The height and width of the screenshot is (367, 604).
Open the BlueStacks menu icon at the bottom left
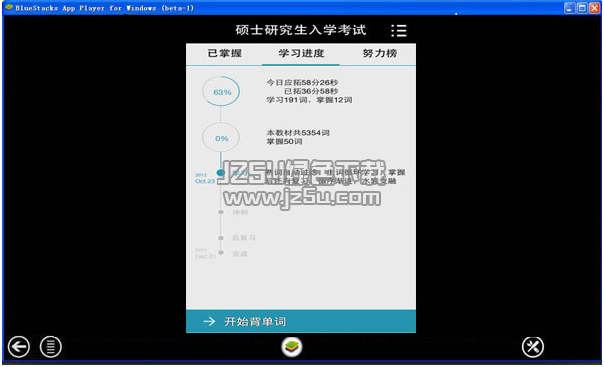coord(50,347)
